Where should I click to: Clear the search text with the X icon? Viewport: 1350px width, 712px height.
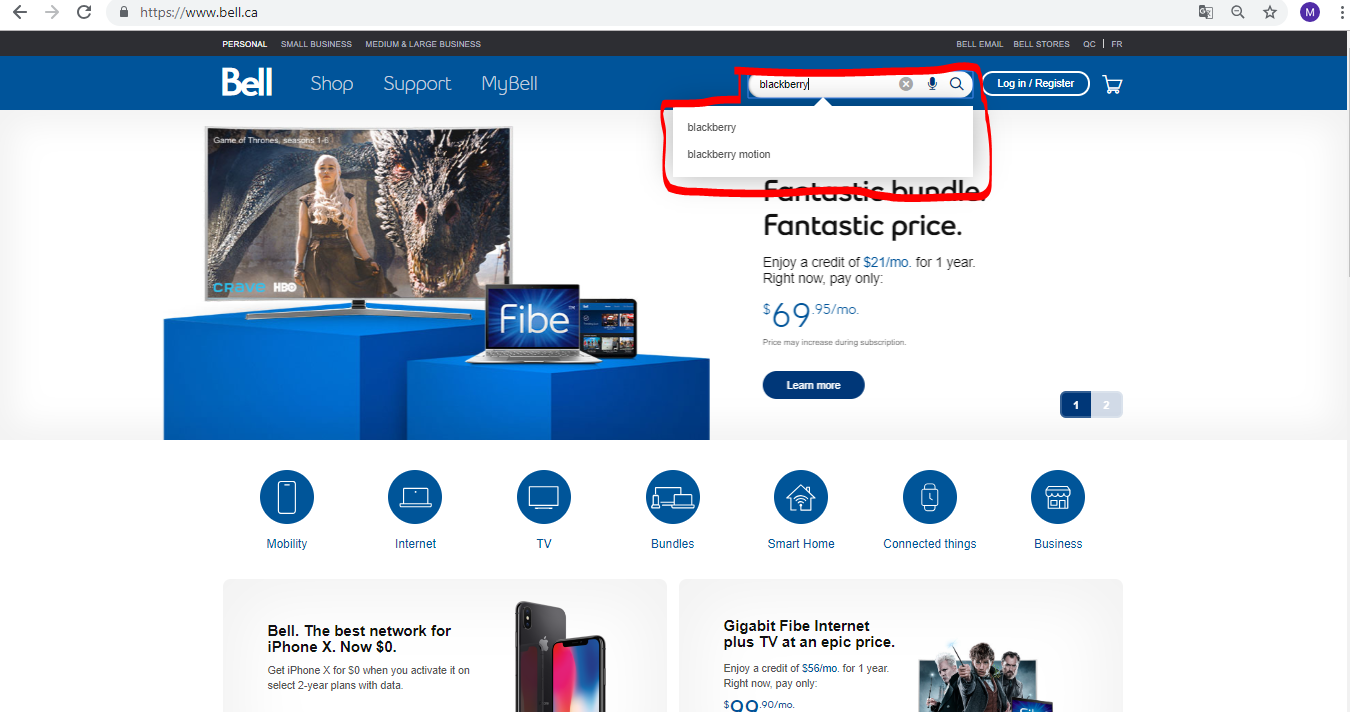coord(906,84)
